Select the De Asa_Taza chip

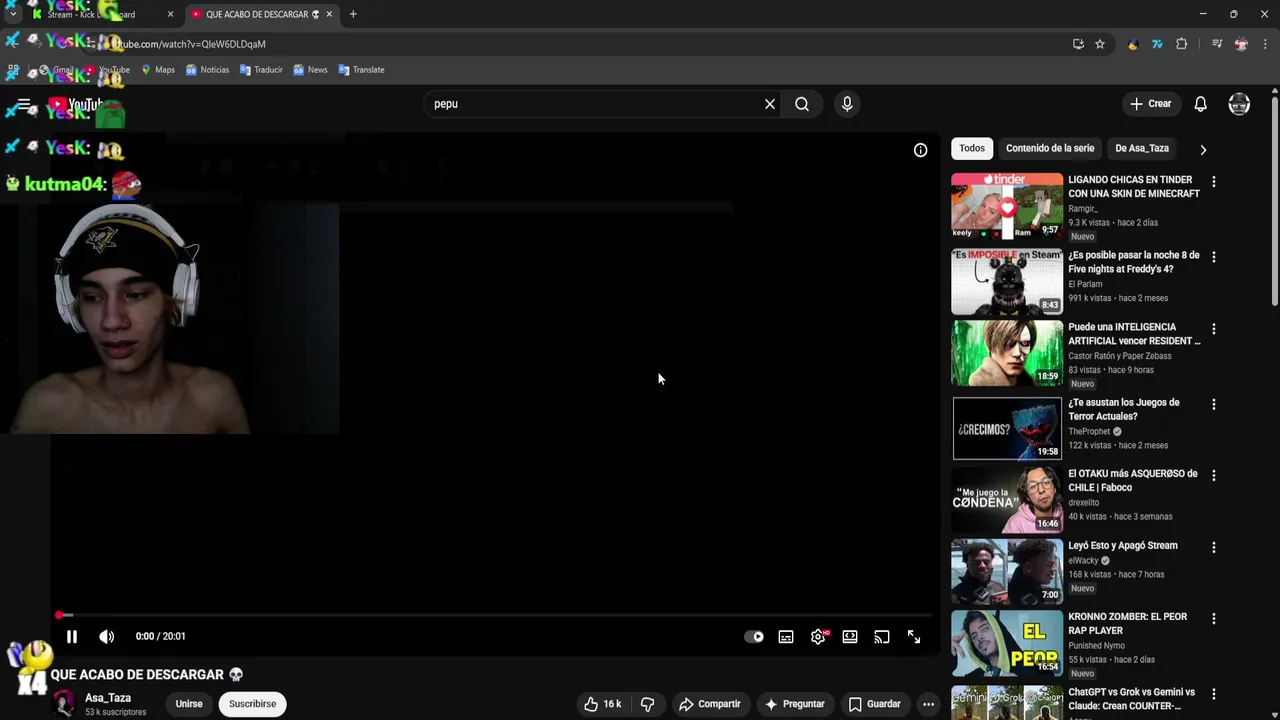pyautogui.click(x=1142, y=148)
